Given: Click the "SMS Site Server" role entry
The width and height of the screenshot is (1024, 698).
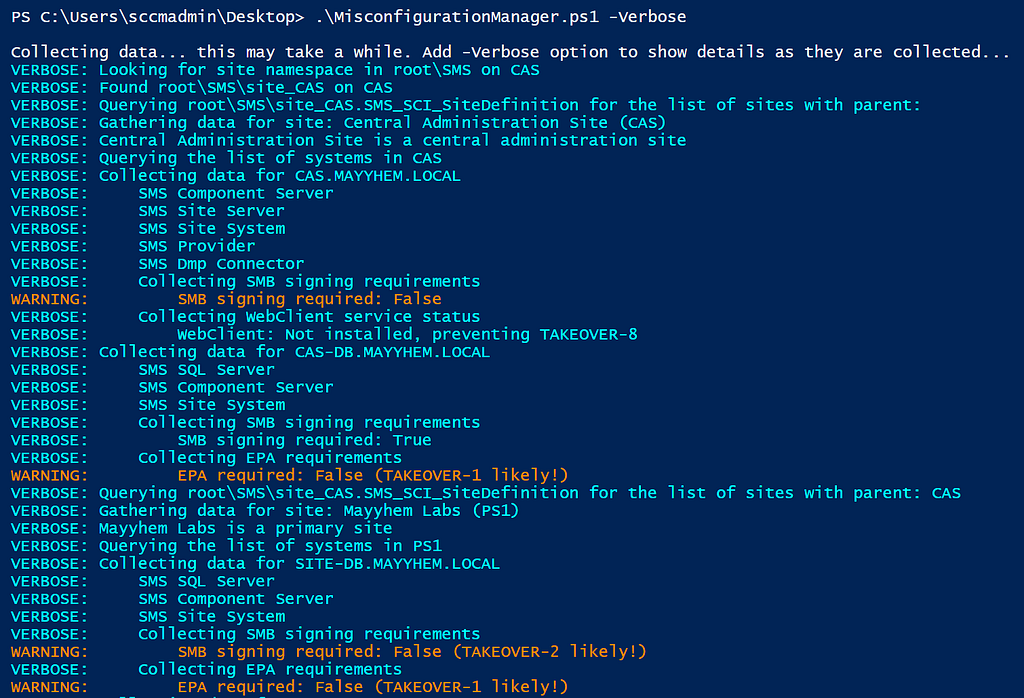Looking at the screenshot, I should click(211, 211).
